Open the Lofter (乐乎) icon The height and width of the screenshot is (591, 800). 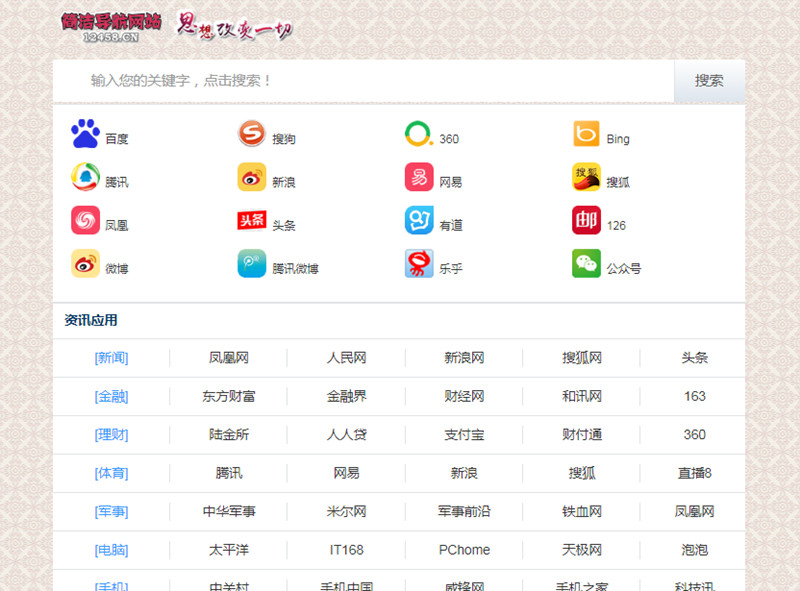[x=419, y=263]
